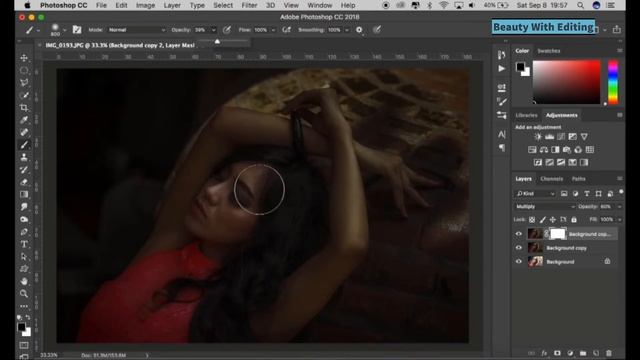Image resolution: width=640 pixels, height=360 pixels.
Task: Open the Filter menu
Action: pyautogui.click(x=249, y=5)
